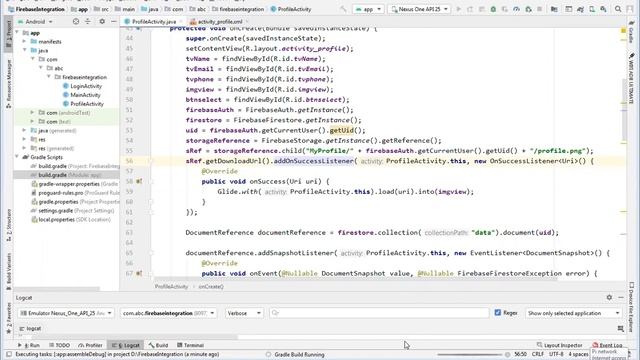The image size is (640, 360).
Task: Click the Run app play icon
Action: (x=458, y=9)
